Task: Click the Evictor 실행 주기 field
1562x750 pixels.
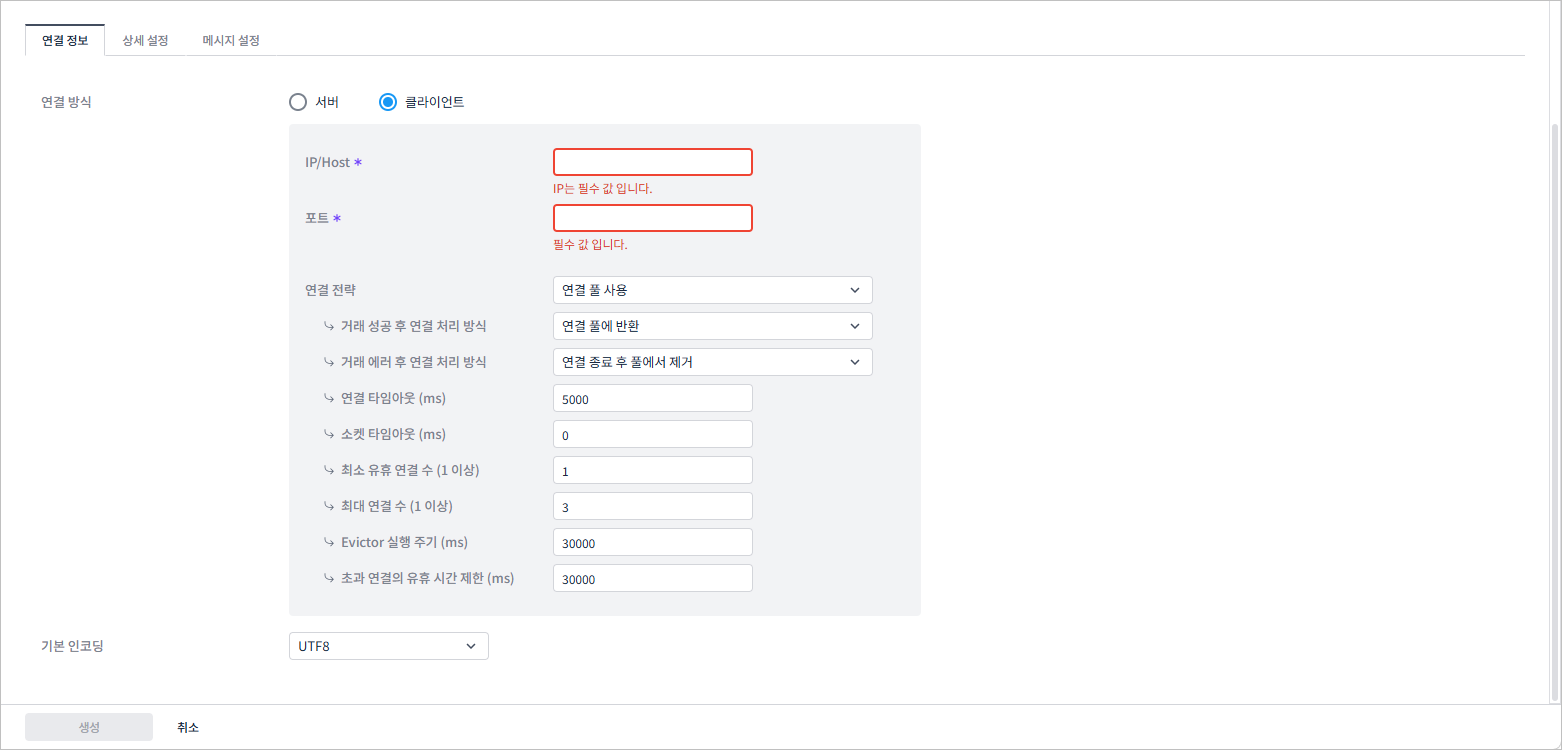Action: [x=653, y=542]
